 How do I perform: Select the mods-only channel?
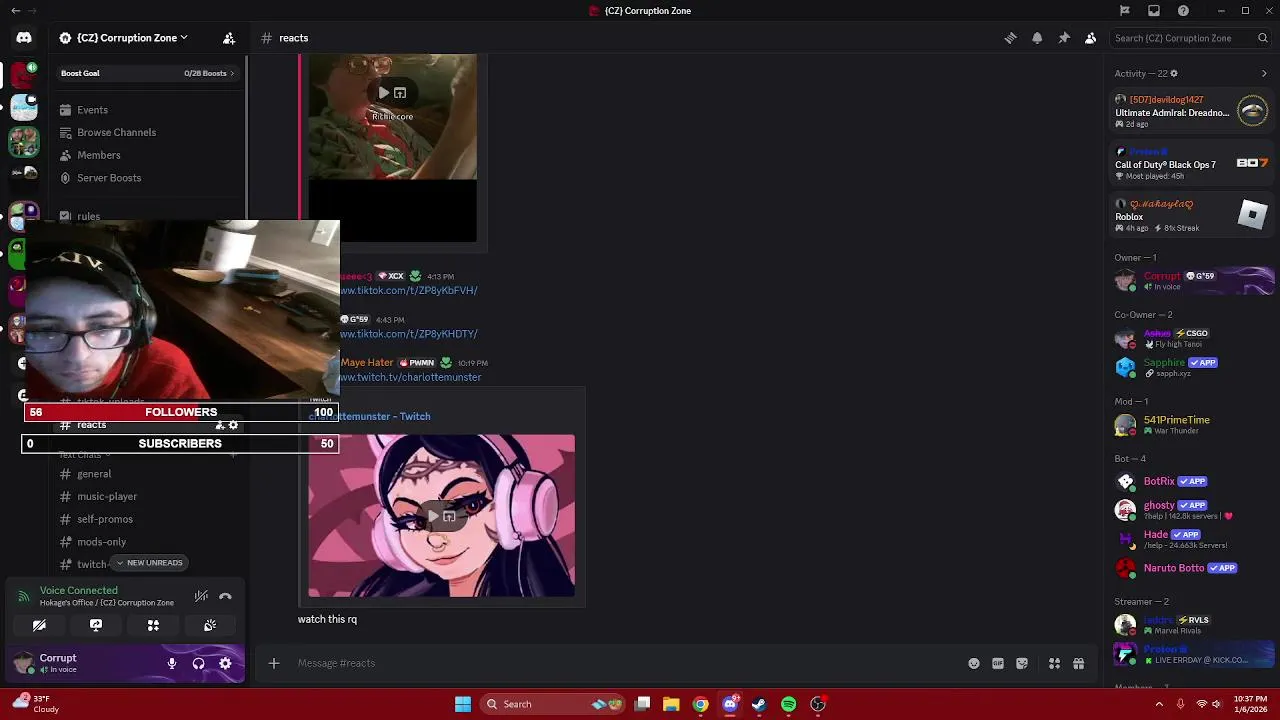101,542
